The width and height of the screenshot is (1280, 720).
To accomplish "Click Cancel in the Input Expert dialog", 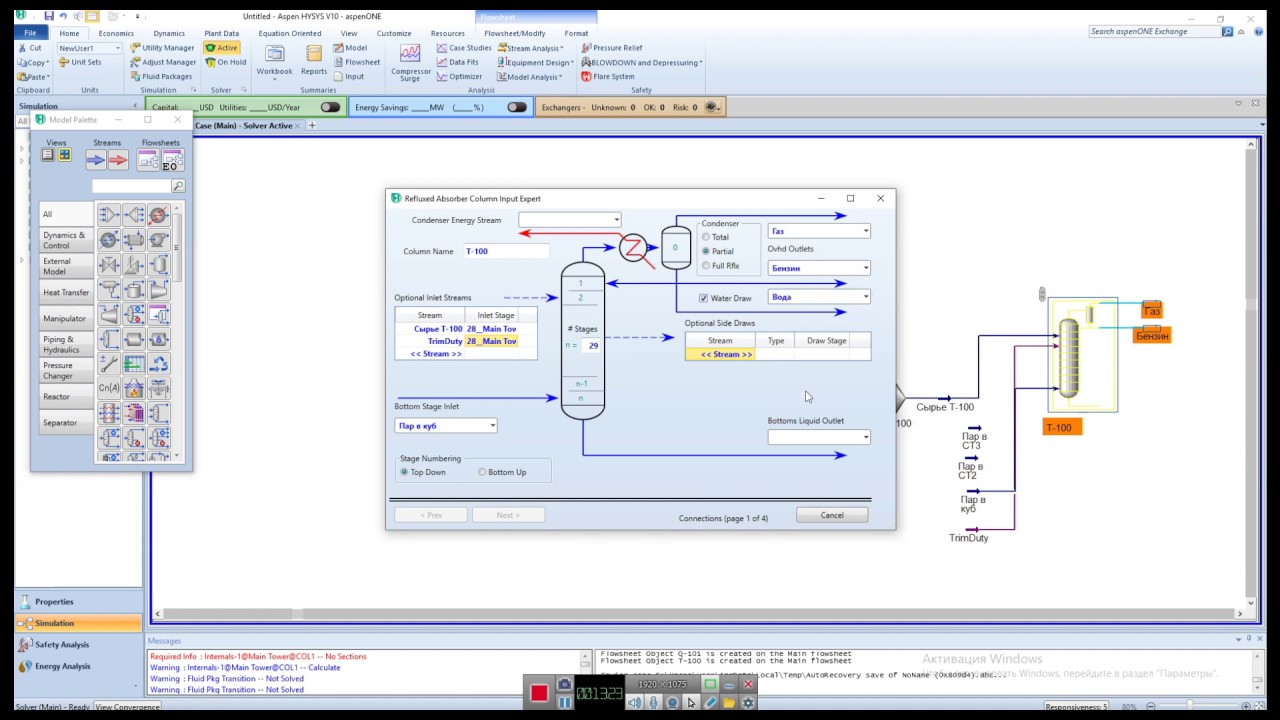I will [x=832, y=515].
